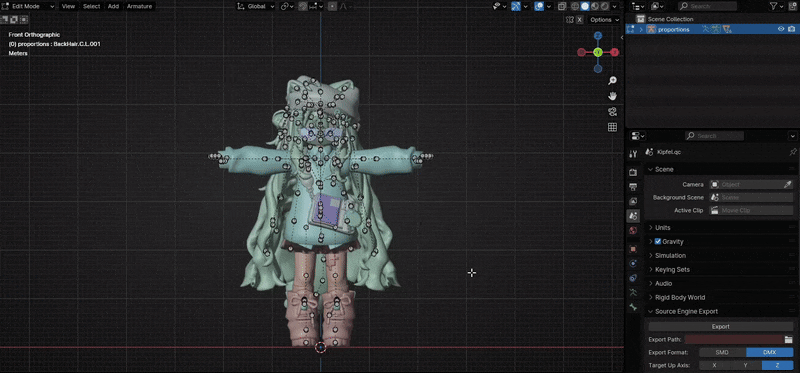The width and height of the screenshot is (800, 373).
Task: Click the green Y axis gizmo ball
Action: tap(598, 52)
